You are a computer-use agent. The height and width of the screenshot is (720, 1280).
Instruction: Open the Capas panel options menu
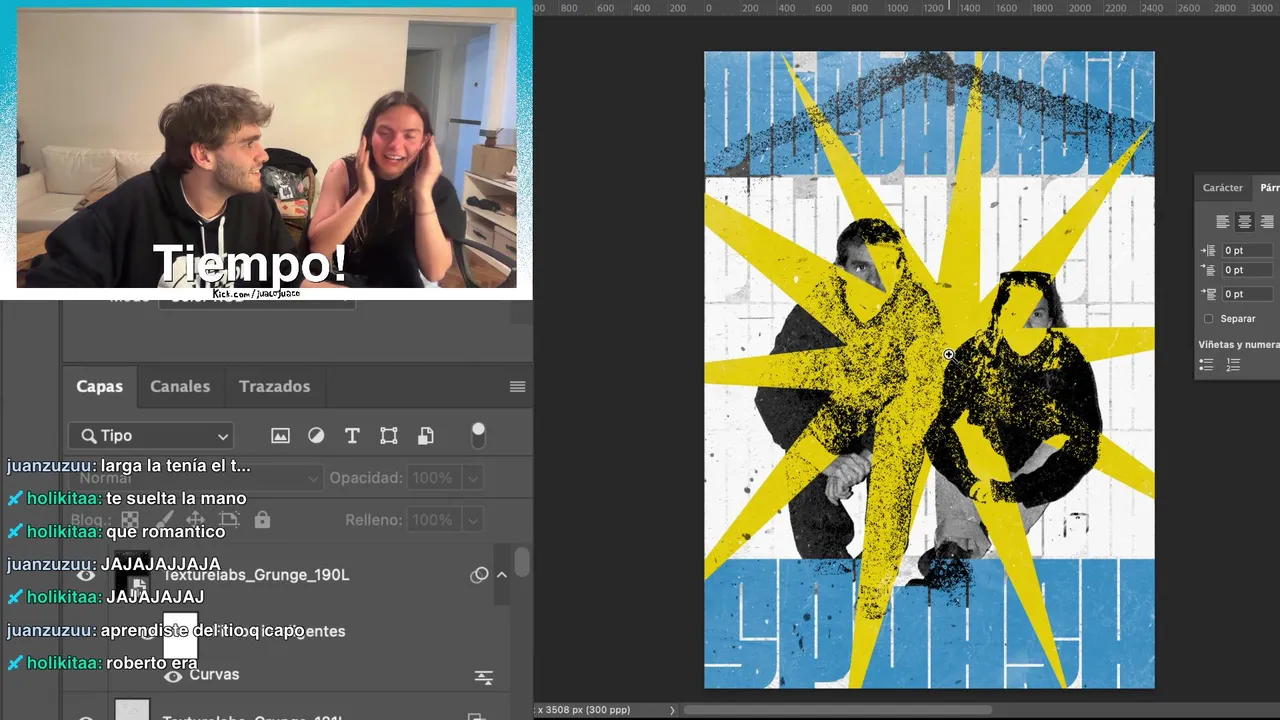[x=517, y=387]
